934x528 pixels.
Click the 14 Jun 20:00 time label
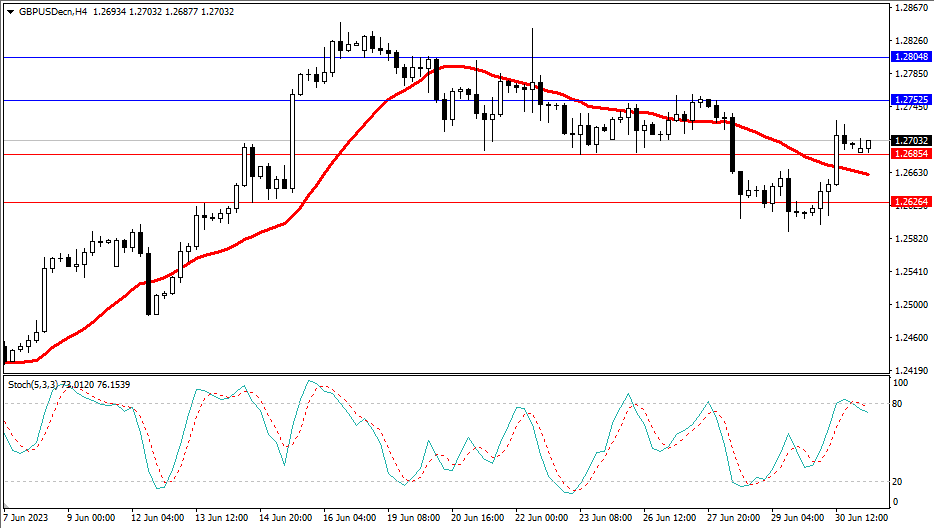click(x=284, y=519)
